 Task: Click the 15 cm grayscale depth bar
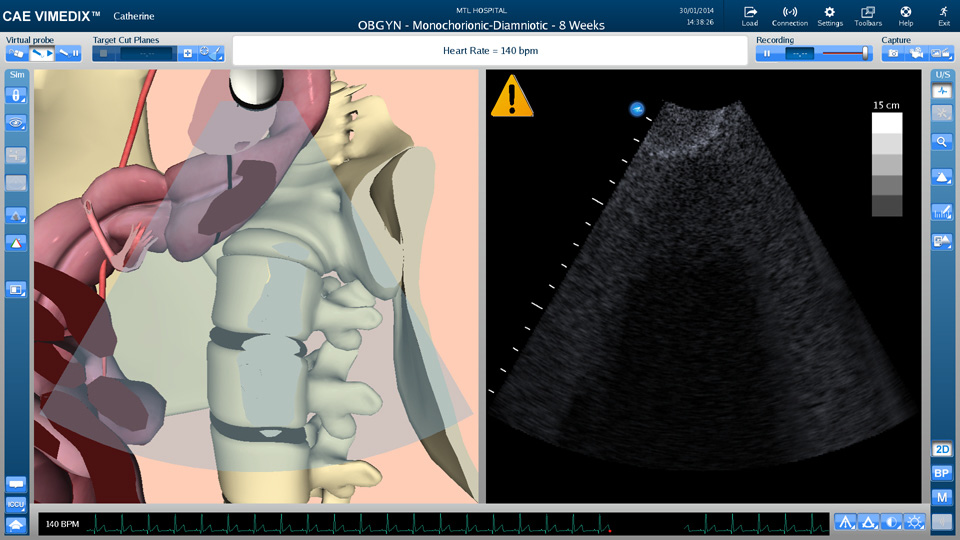pos(887,164)
